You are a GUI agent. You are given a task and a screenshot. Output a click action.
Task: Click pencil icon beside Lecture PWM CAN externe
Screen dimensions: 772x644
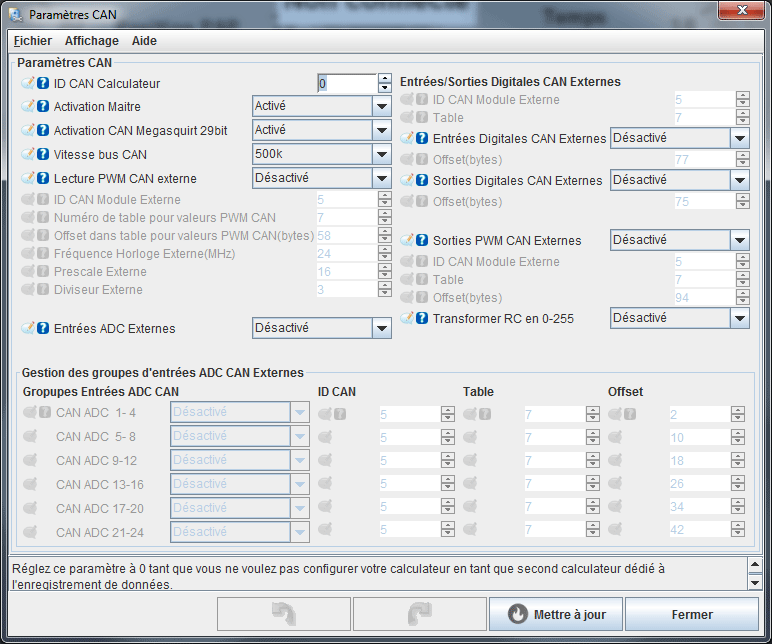pos(28,179)
